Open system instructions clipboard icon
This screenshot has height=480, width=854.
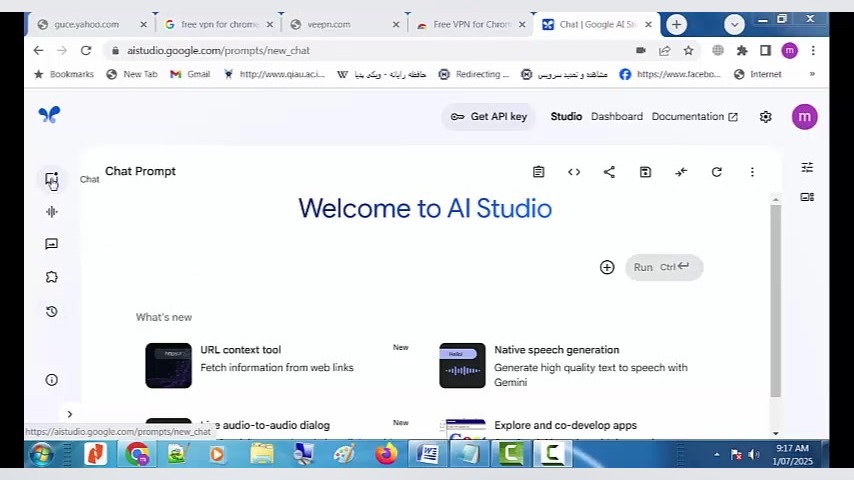pyautogui.click(x=538, y=172)
